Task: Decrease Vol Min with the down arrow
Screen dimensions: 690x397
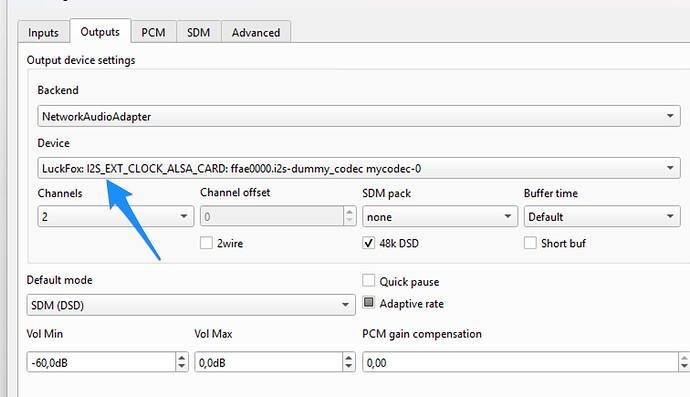Action: tap(182, 367)
